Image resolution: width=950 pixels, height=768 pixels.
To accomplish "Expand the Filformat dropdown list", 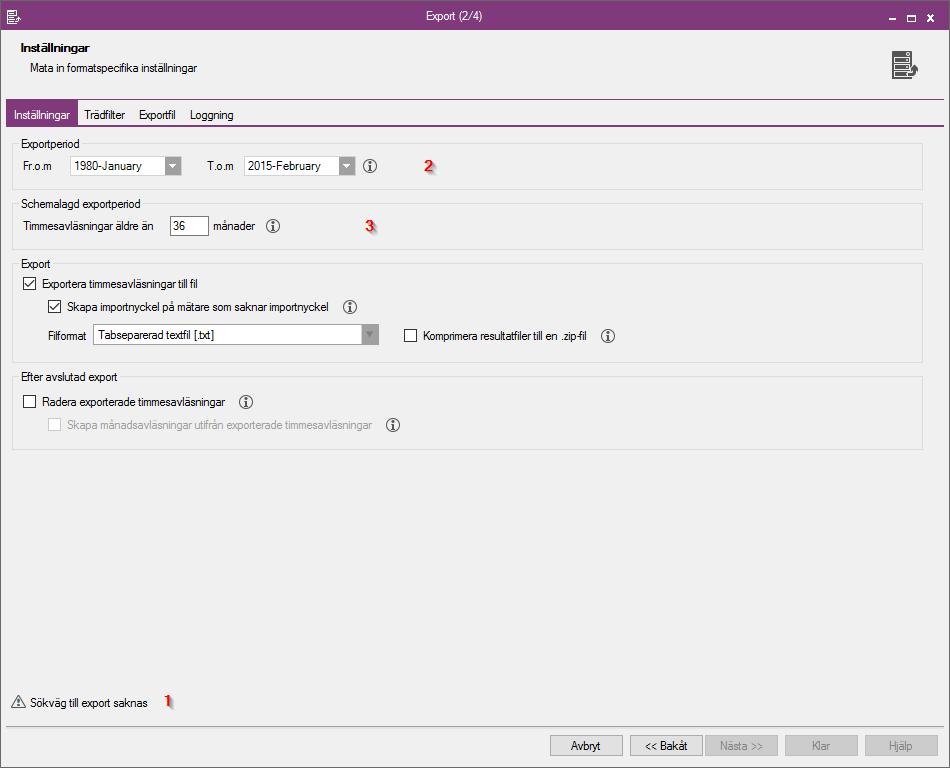I will [x=370, y=335].
